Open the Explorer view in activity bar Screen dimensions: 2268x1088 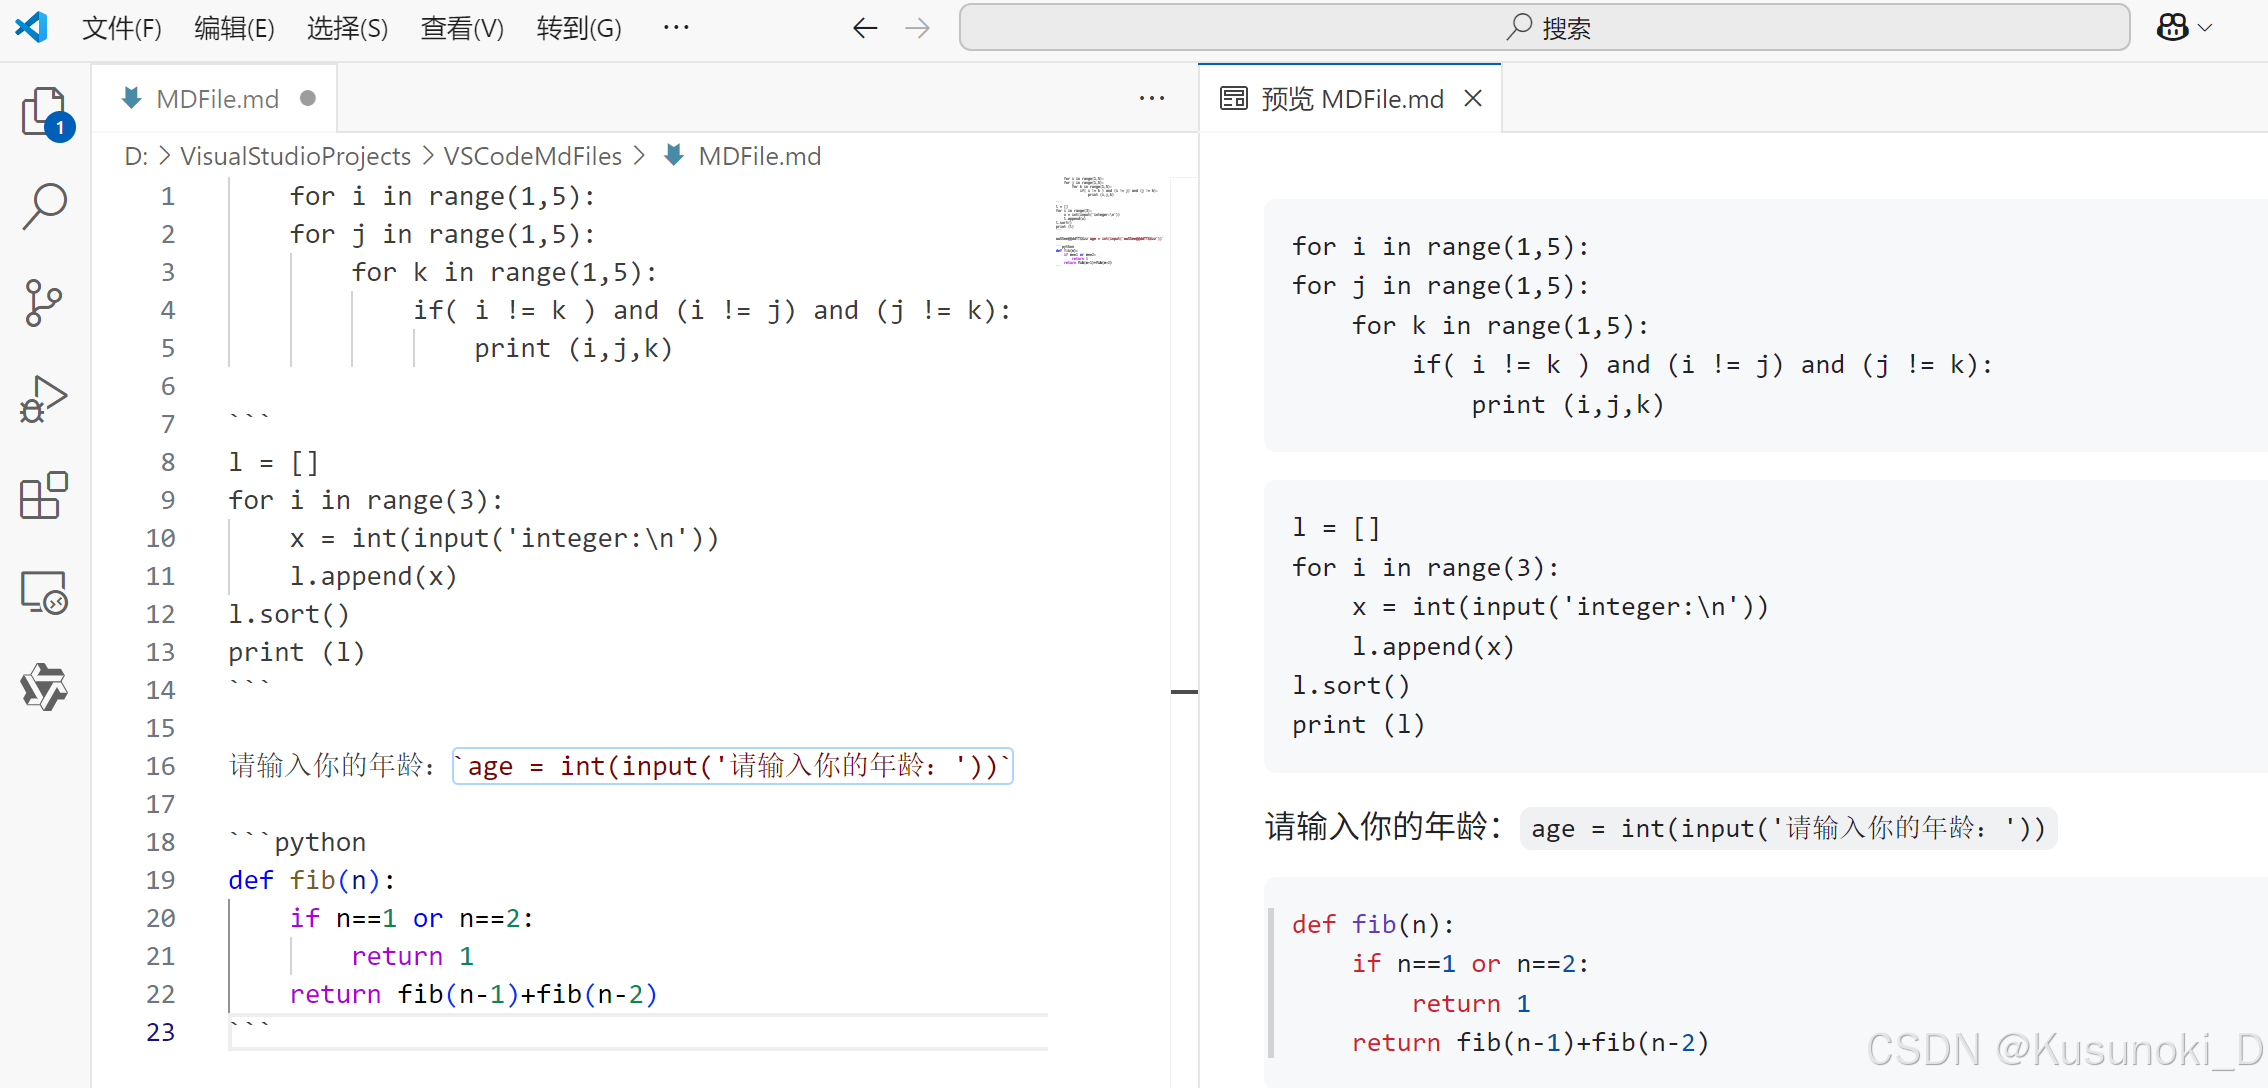pos(44,110)
